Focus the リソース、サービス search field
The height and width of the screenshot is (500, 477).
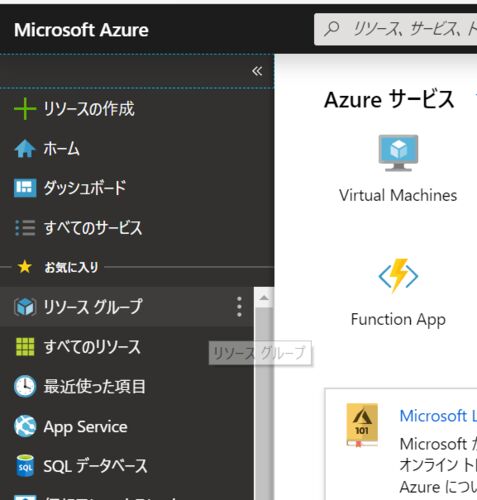pyautogui.click(x=395, y=29)
